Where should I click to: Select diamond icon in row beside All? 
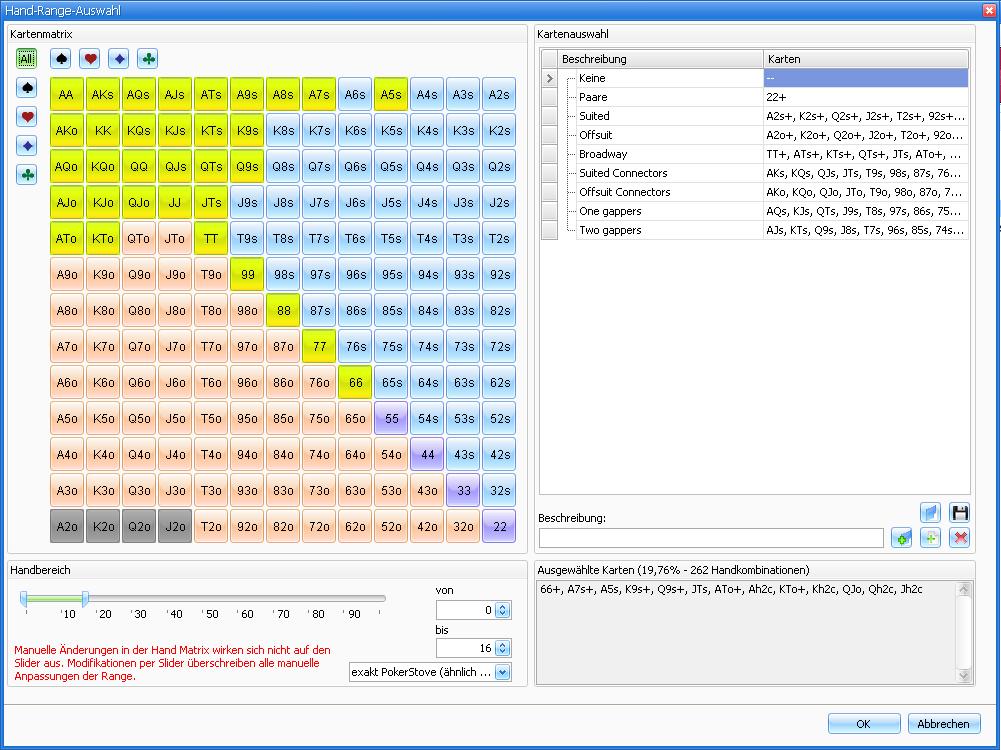[x=119, y=59]
